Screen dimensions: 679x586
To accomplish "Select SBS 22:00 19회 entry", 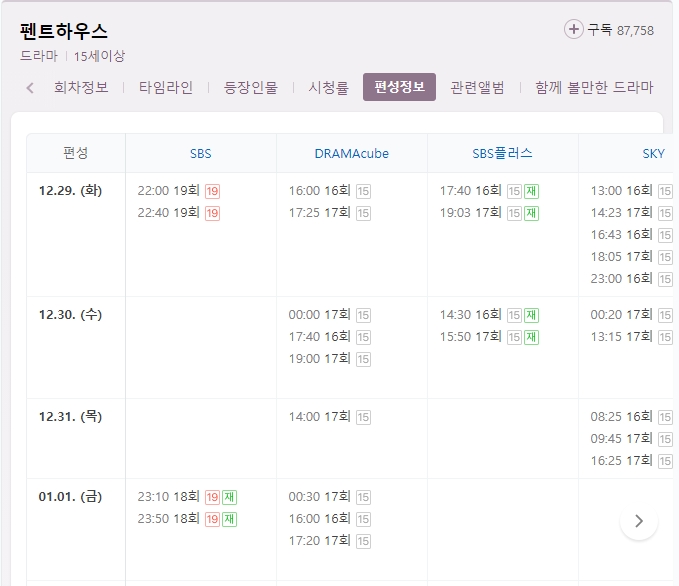I will pyautogui.click(x=168, y=191).
